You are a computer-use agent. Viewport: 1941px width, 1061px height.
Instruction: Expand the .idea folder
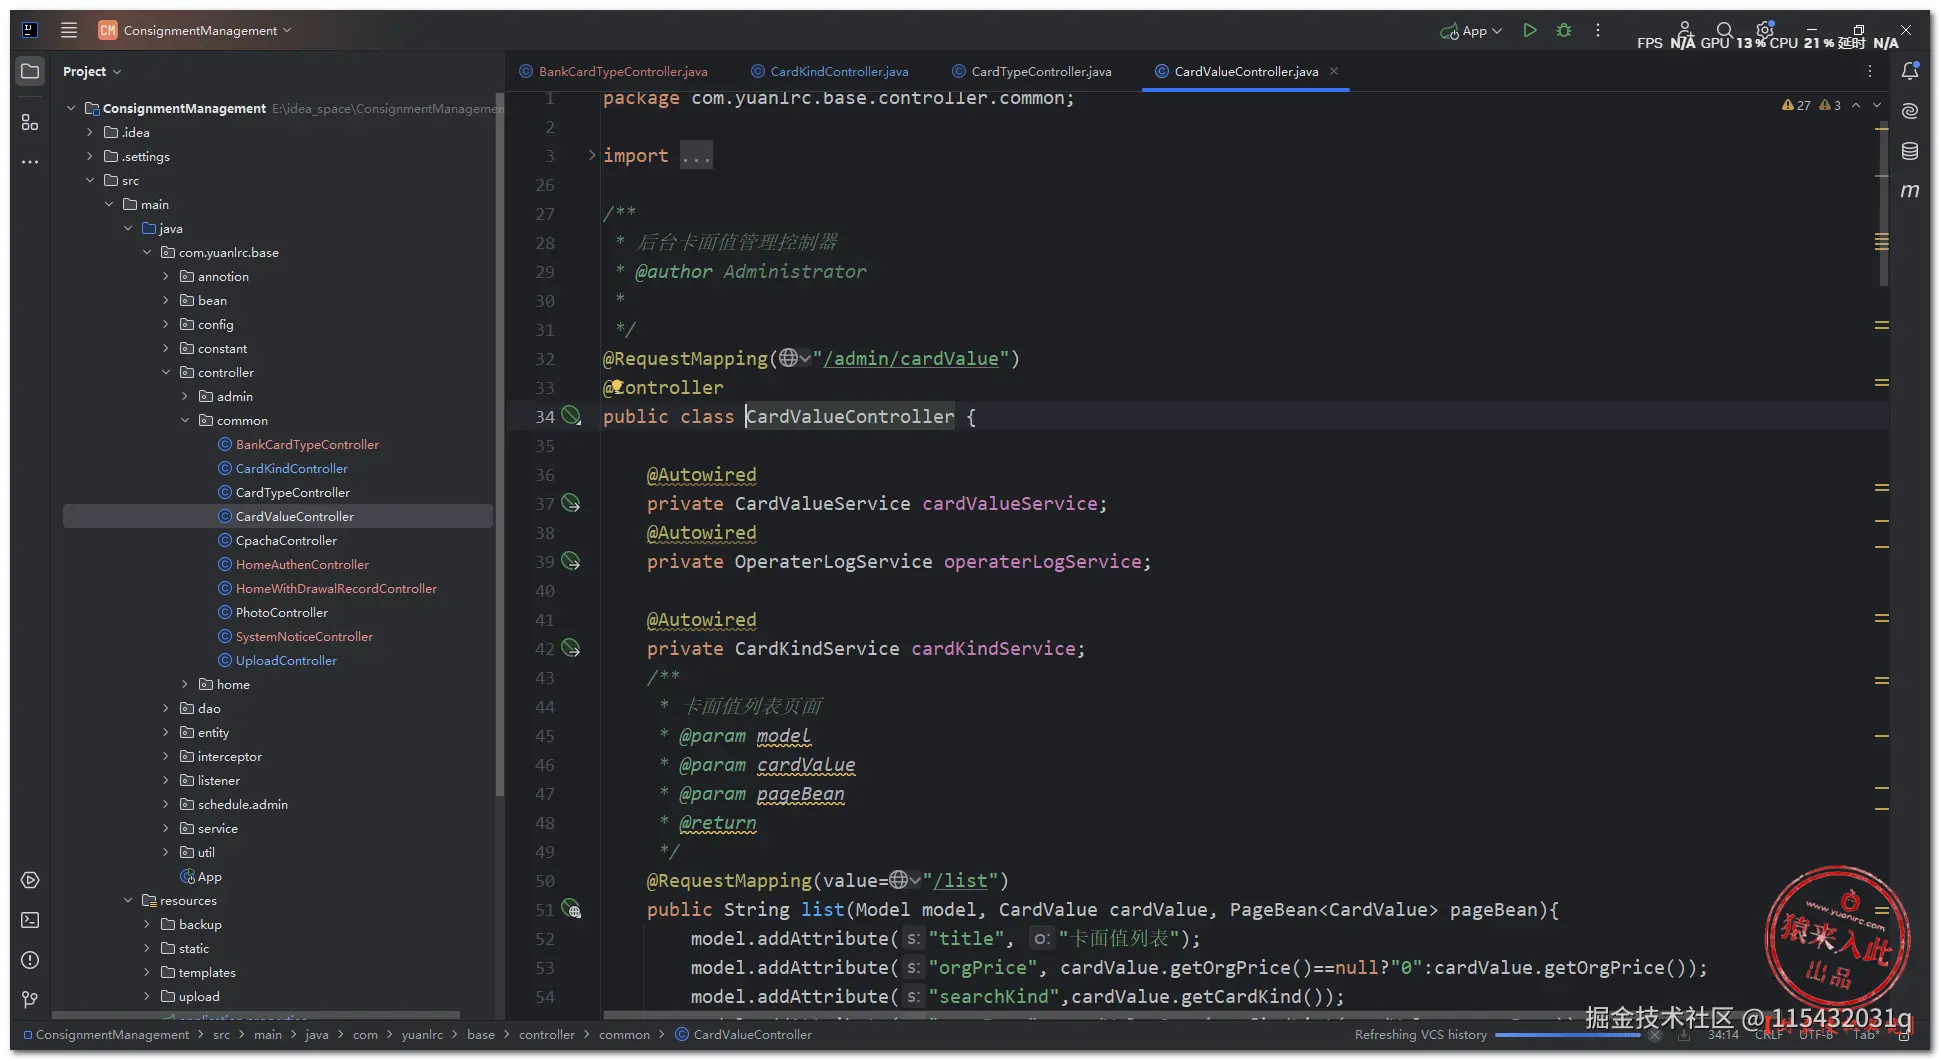point(90,132)
